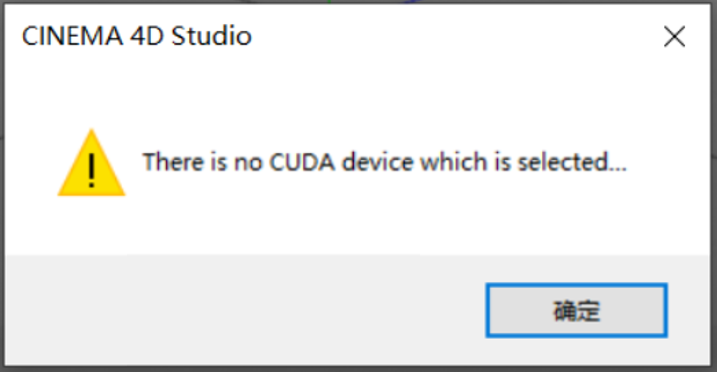Click the word CUDA in the message
This screenshot has height=372, width=717.
(x=302, y=162)
